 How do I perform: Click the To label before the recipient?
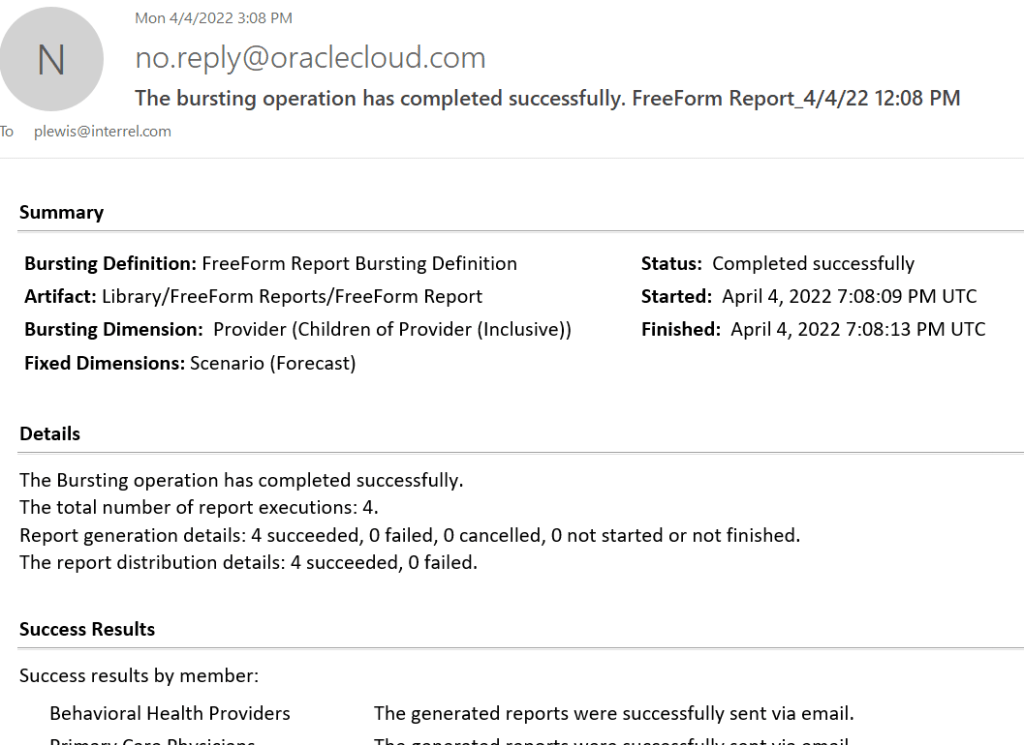[x=8, y=131]
